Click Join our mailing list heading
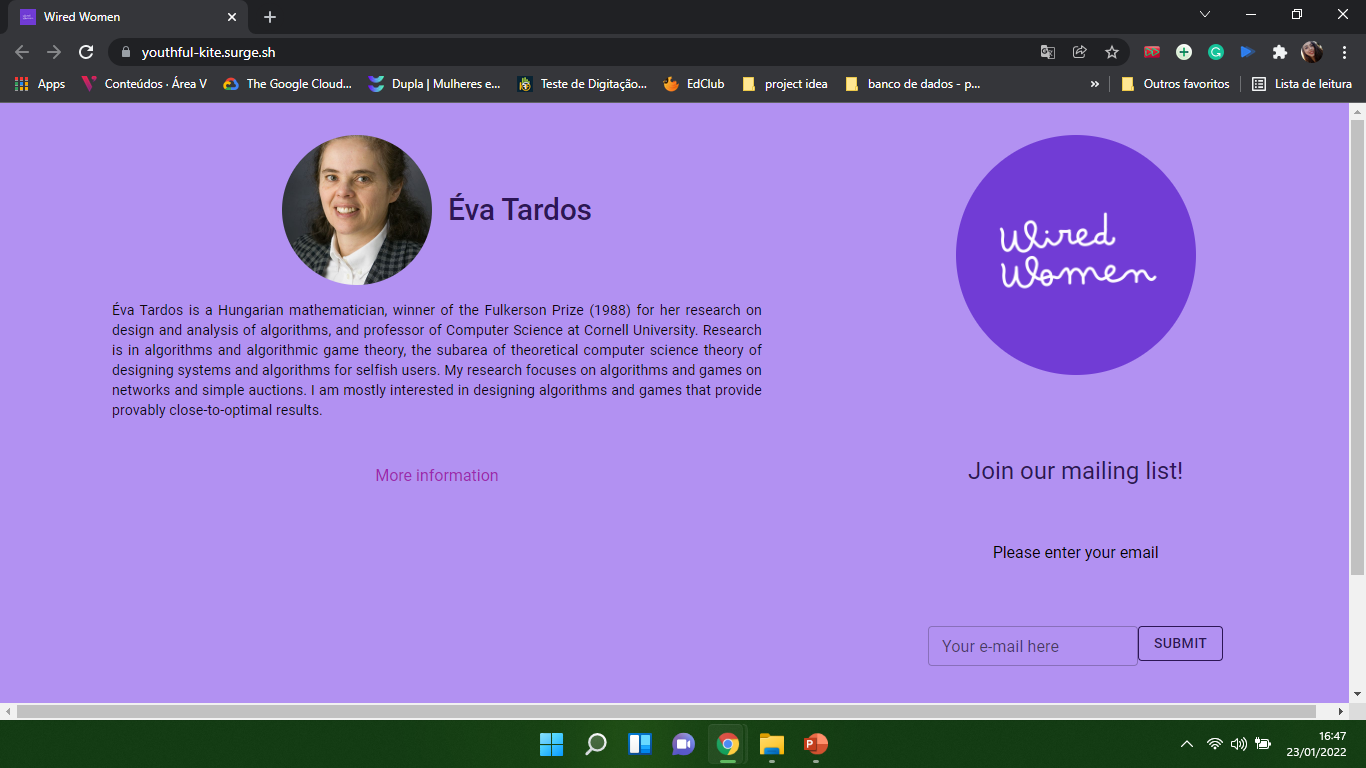 pyautogui.click(x=1076, y=471)
